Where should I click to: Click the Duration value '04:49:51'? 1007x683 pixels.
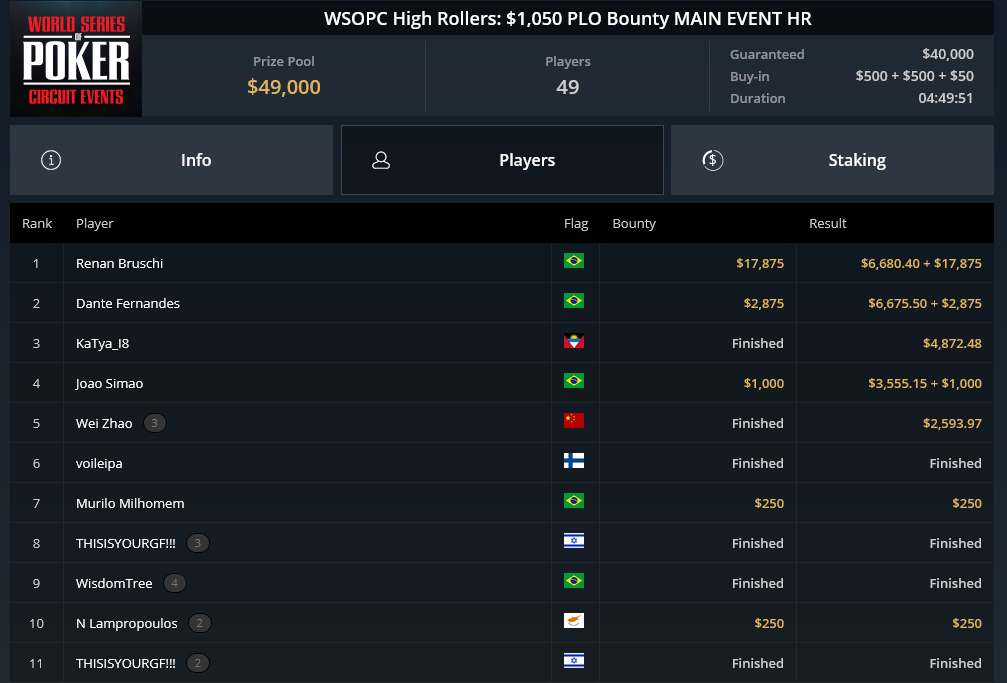(x=945, y=98)
